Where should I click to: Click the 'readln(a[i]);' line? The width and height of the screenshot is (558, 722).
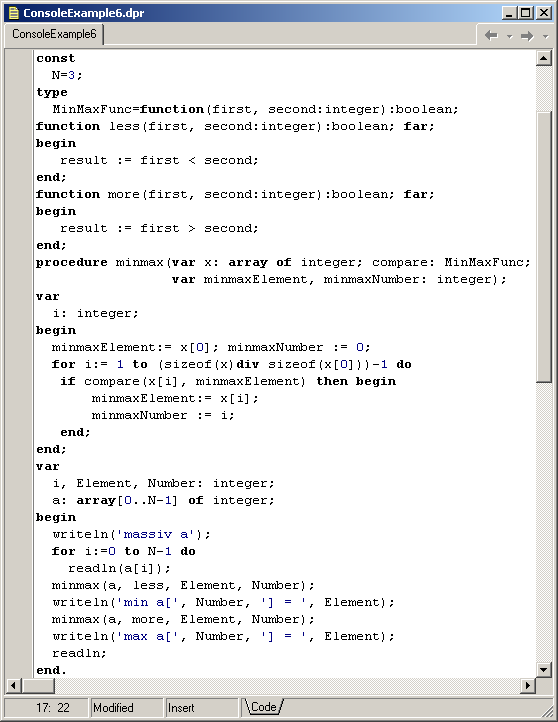[119, 569]
